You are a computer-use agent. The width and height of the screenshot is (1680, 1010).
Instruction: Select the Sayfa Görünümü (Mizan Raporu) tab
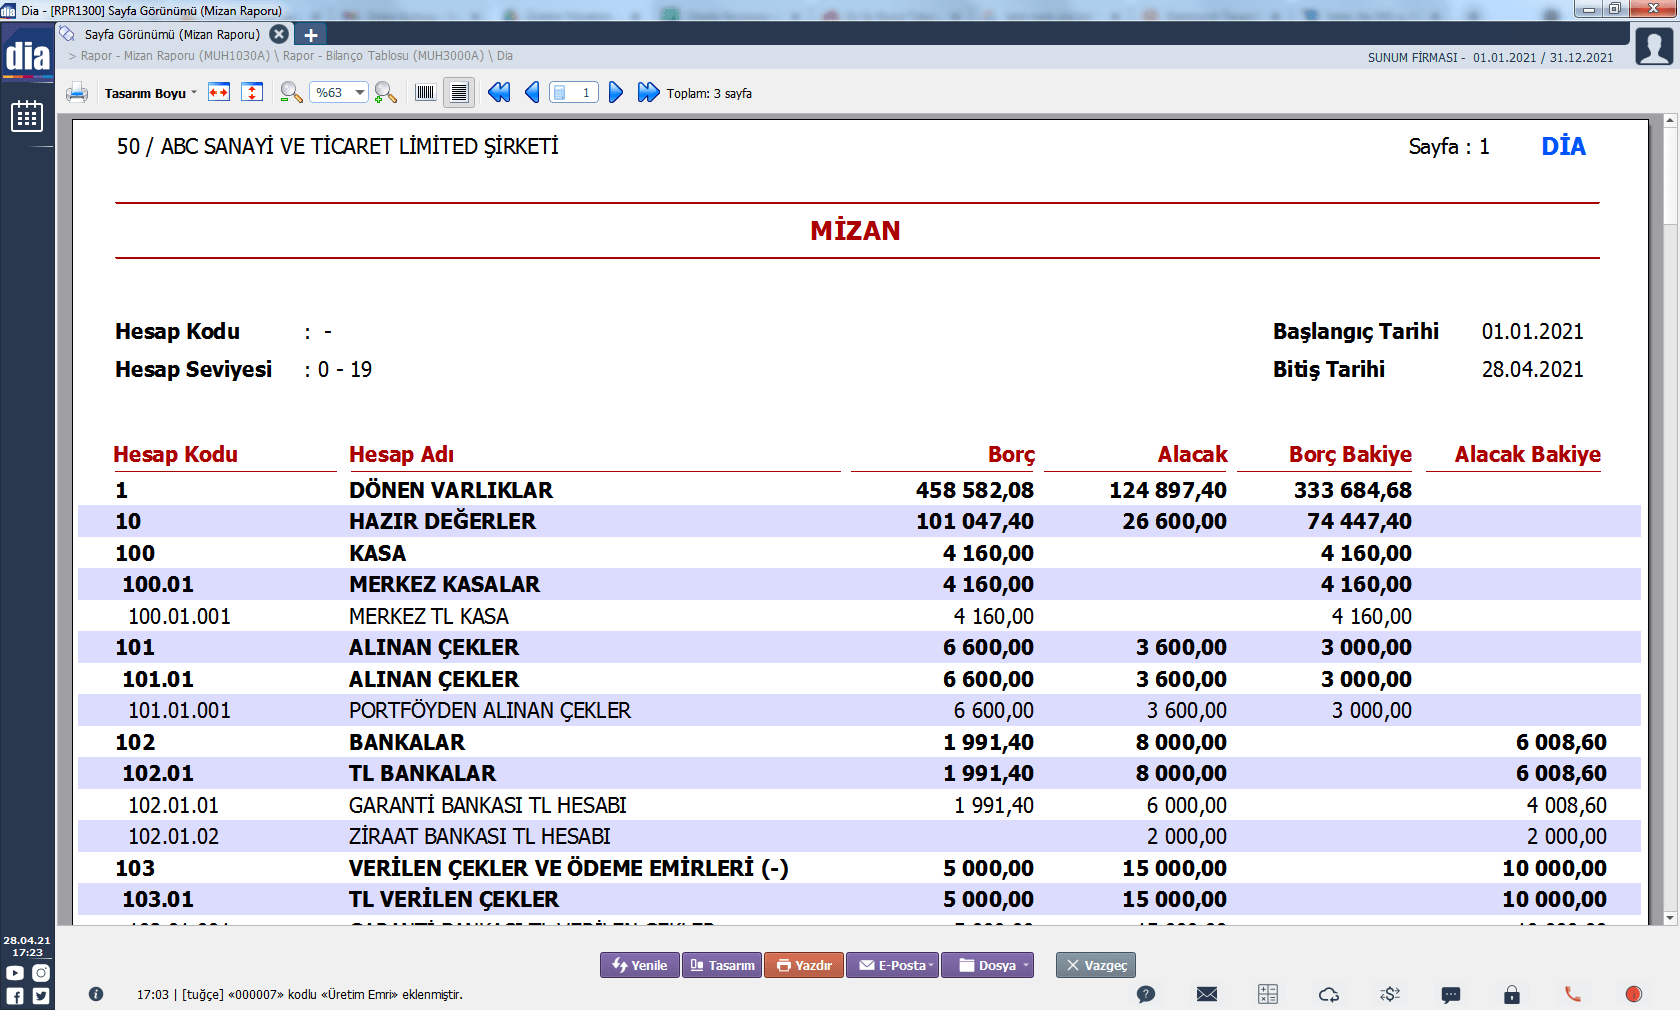click(172, 34)
